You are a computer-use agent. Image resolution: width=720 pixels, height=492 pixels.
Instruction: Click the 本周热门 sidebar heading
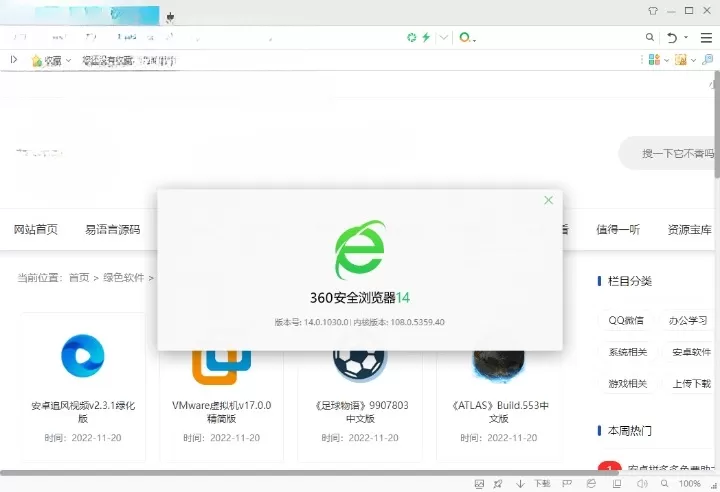(630, 431)
